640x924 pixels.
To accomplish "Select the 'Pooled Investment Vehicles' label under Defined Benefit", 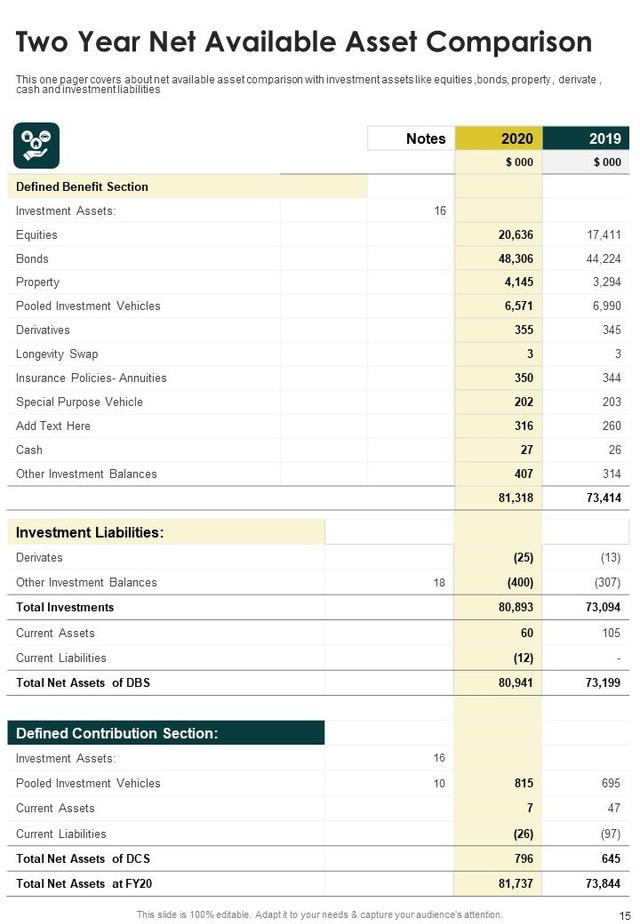I will pos(88,306).
